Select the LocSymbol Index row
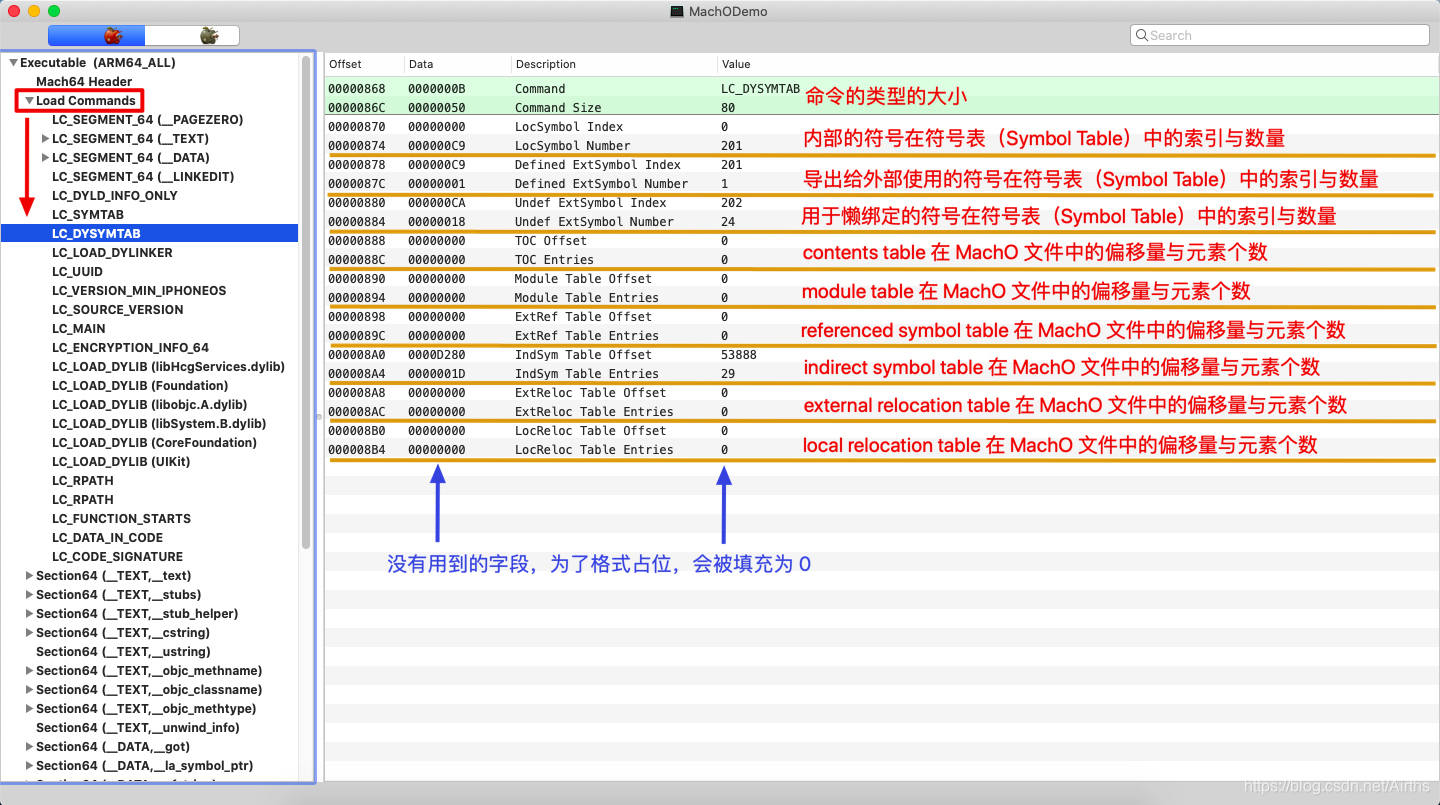This screenshot has width=1440, height=805. click(882, 127)
